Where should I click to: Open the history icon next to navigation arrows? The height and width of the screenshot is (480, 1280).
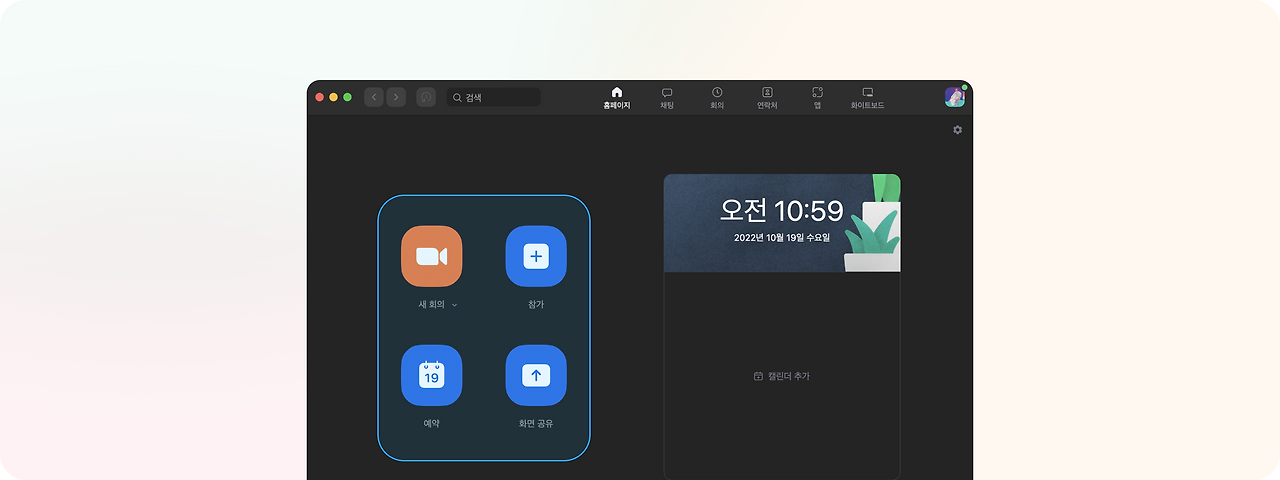426,97
